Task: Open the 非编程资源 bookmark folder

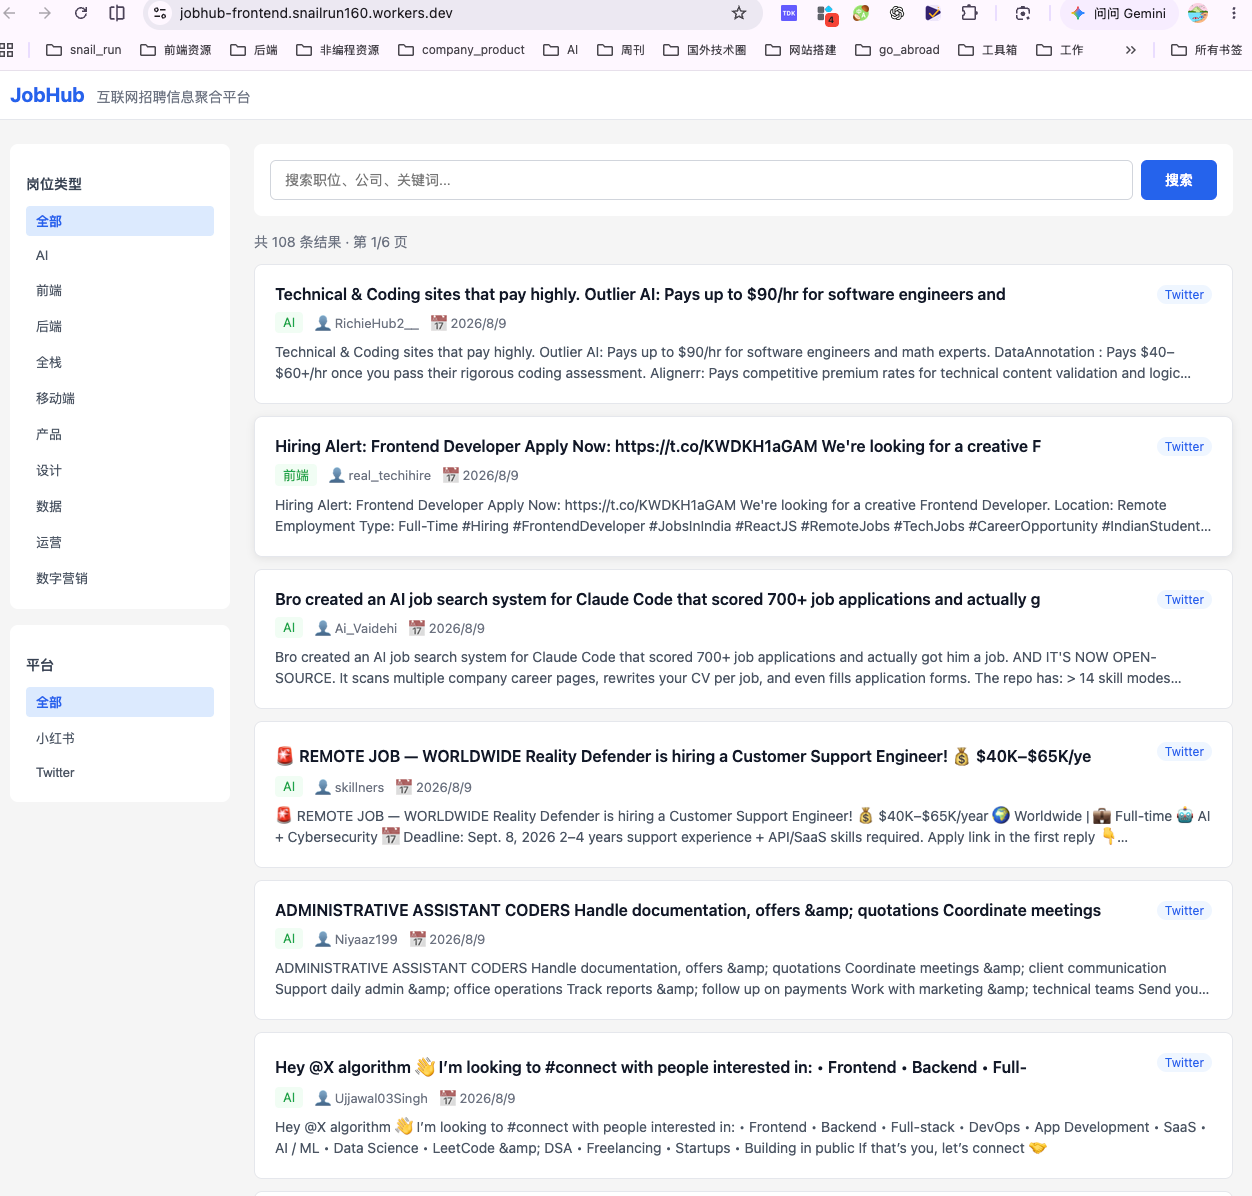Action: click(x=338, y=49)
